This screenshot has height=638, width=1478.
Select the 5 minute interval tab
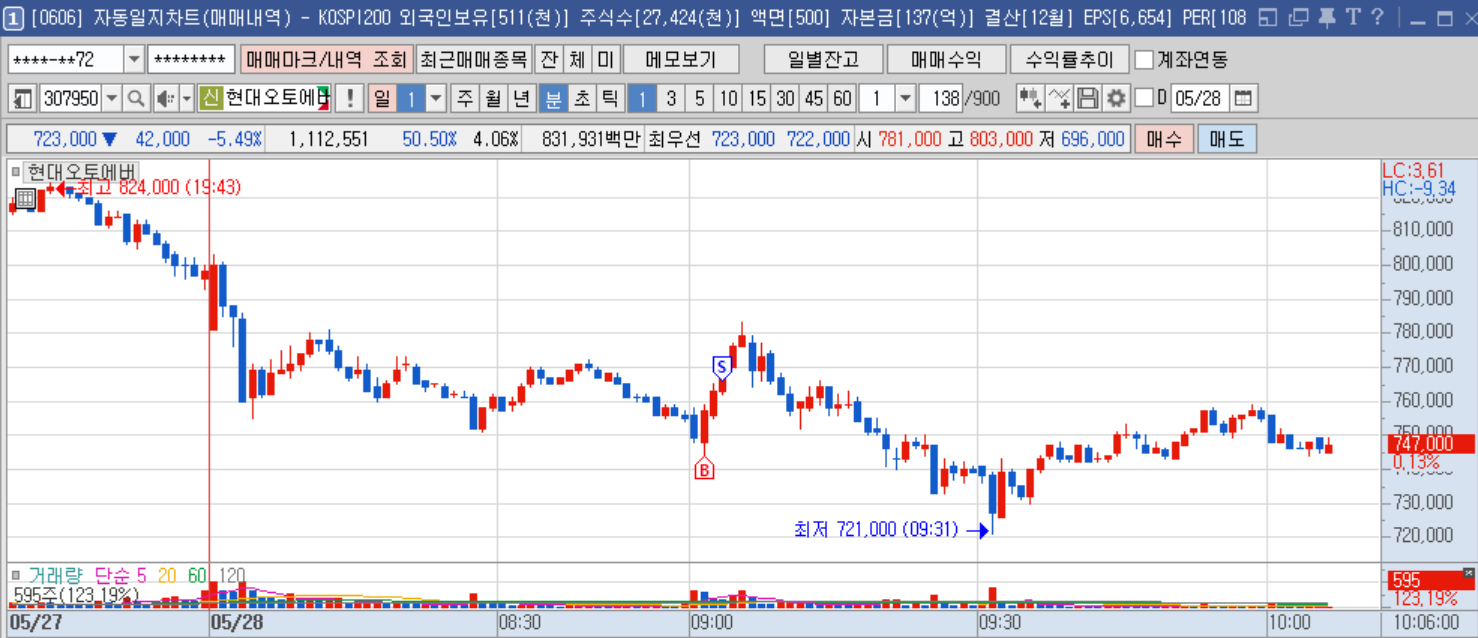[700, 98]
